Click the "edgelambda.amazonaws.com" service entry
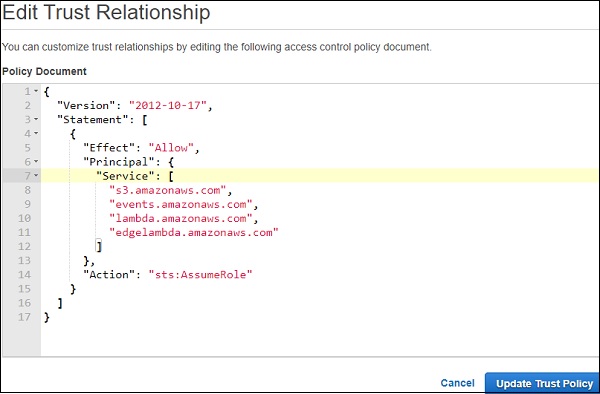Screen dimensions: 600x394 click(194, 233)
